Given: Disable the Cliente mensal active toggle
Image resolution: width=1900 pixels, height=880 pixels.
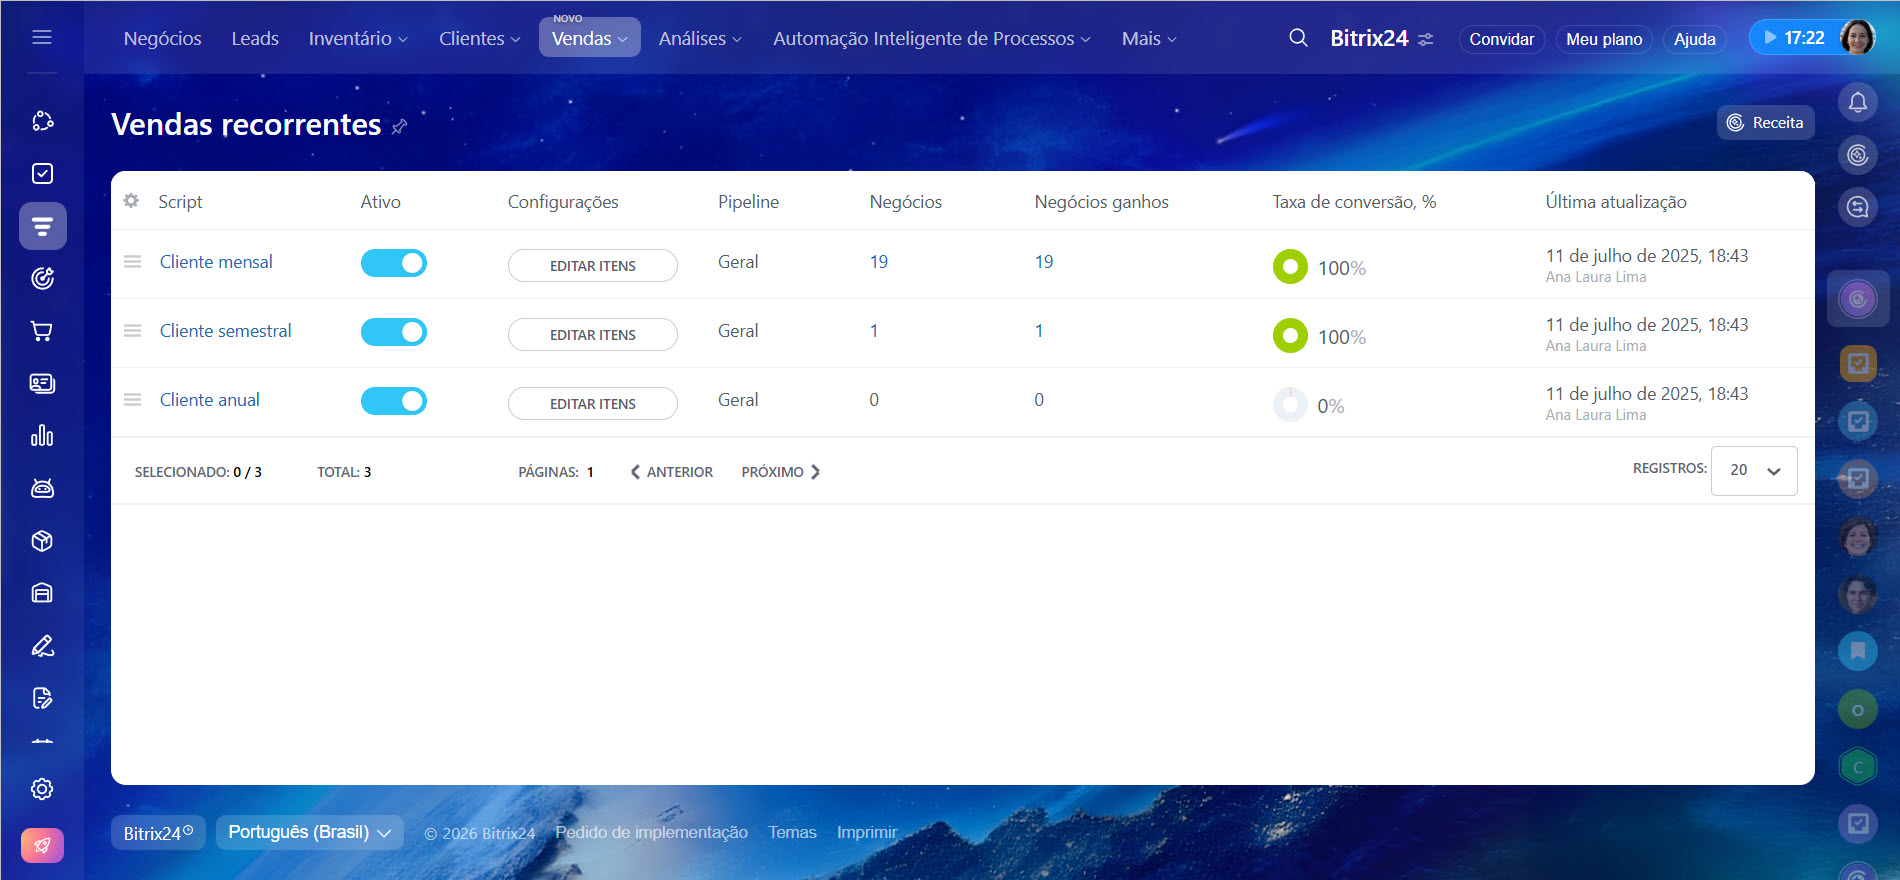Looking at the screenshot, I should click(393, 263).
